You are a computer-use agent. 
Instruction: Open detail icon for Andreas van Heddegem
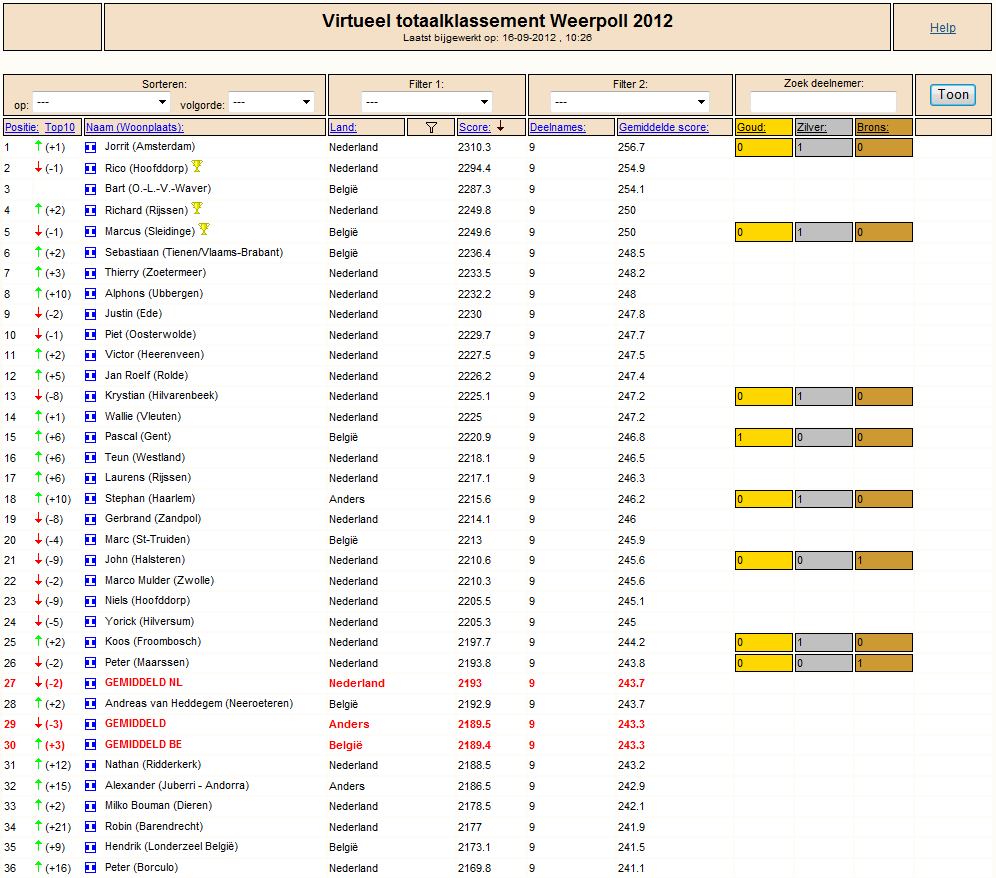90,704
